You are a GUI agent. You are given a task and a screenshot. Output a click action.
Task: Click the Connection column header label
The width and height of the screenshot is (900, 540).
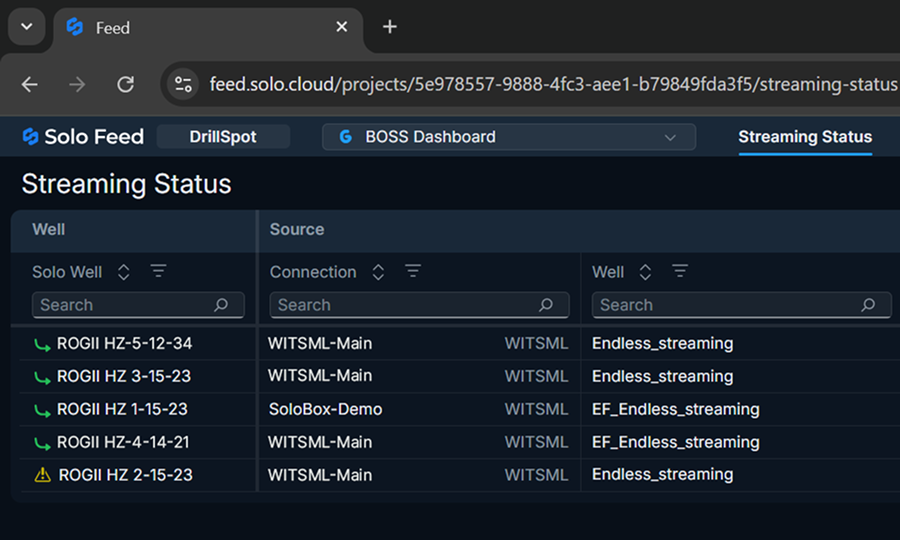[x=313, y=272]
